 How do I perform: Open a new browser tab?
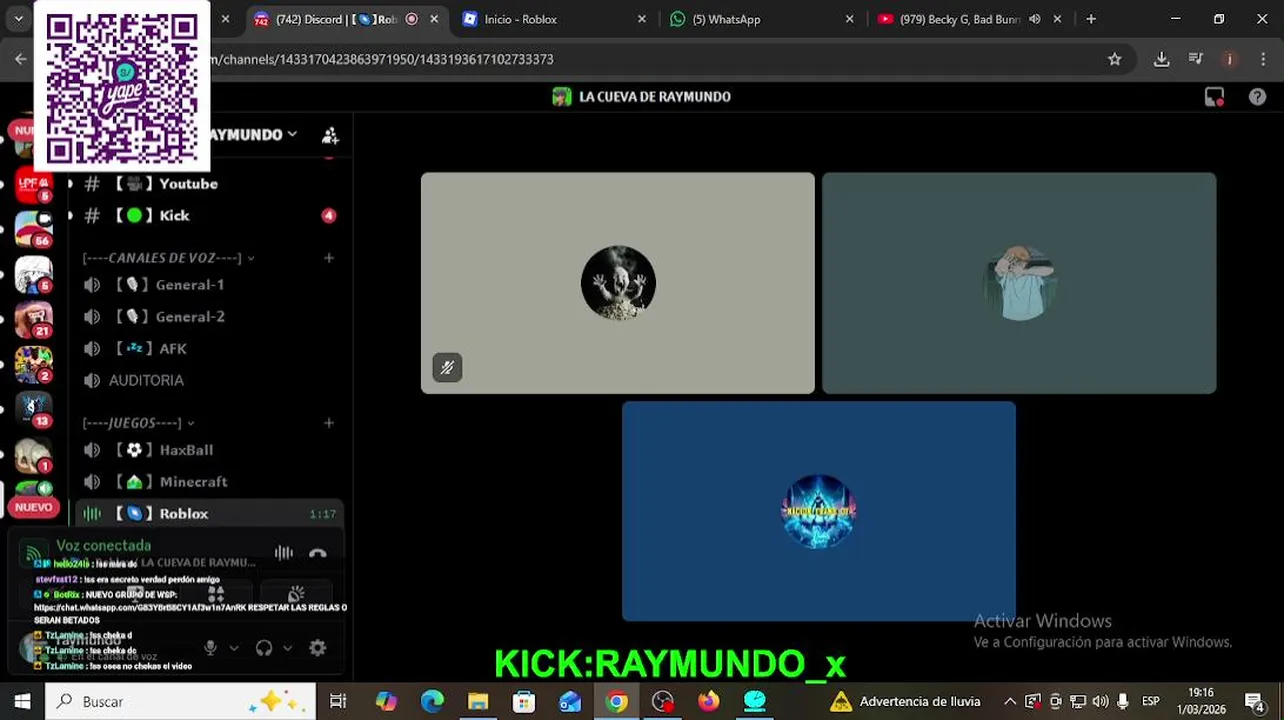1091,19
